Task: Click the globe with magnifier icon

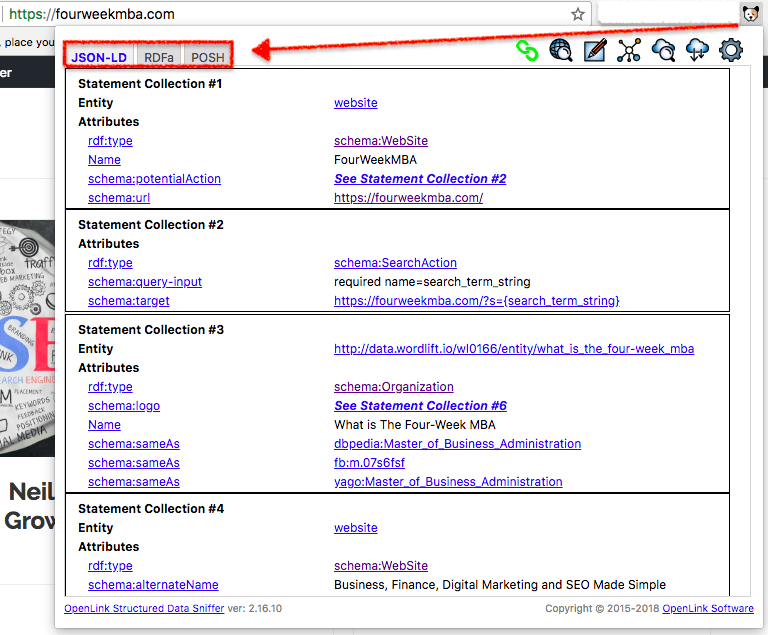Action: click(x=561, y=50)
